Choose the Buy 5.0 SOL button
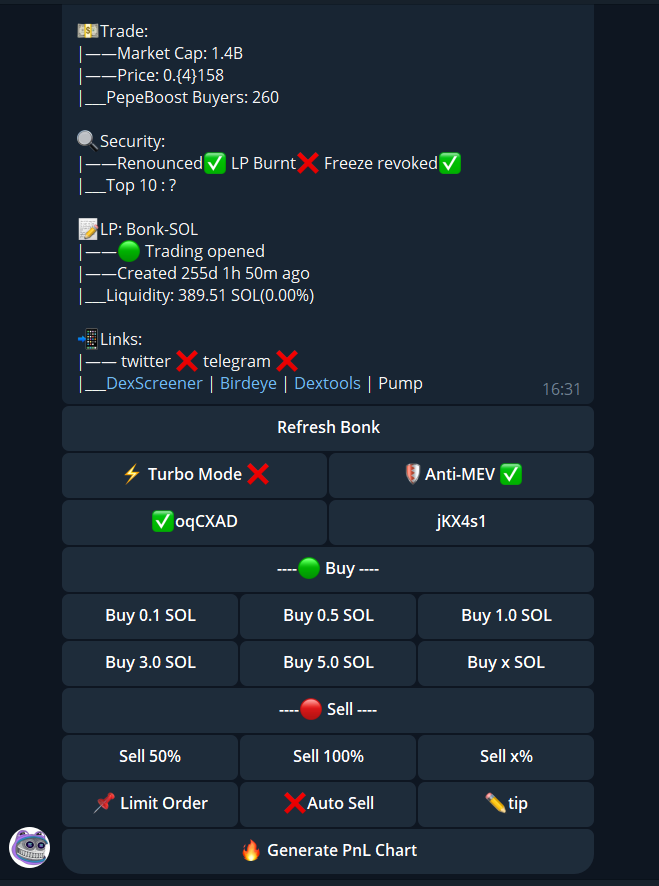This screenshot has width=659, height=886. pos(328,663)
